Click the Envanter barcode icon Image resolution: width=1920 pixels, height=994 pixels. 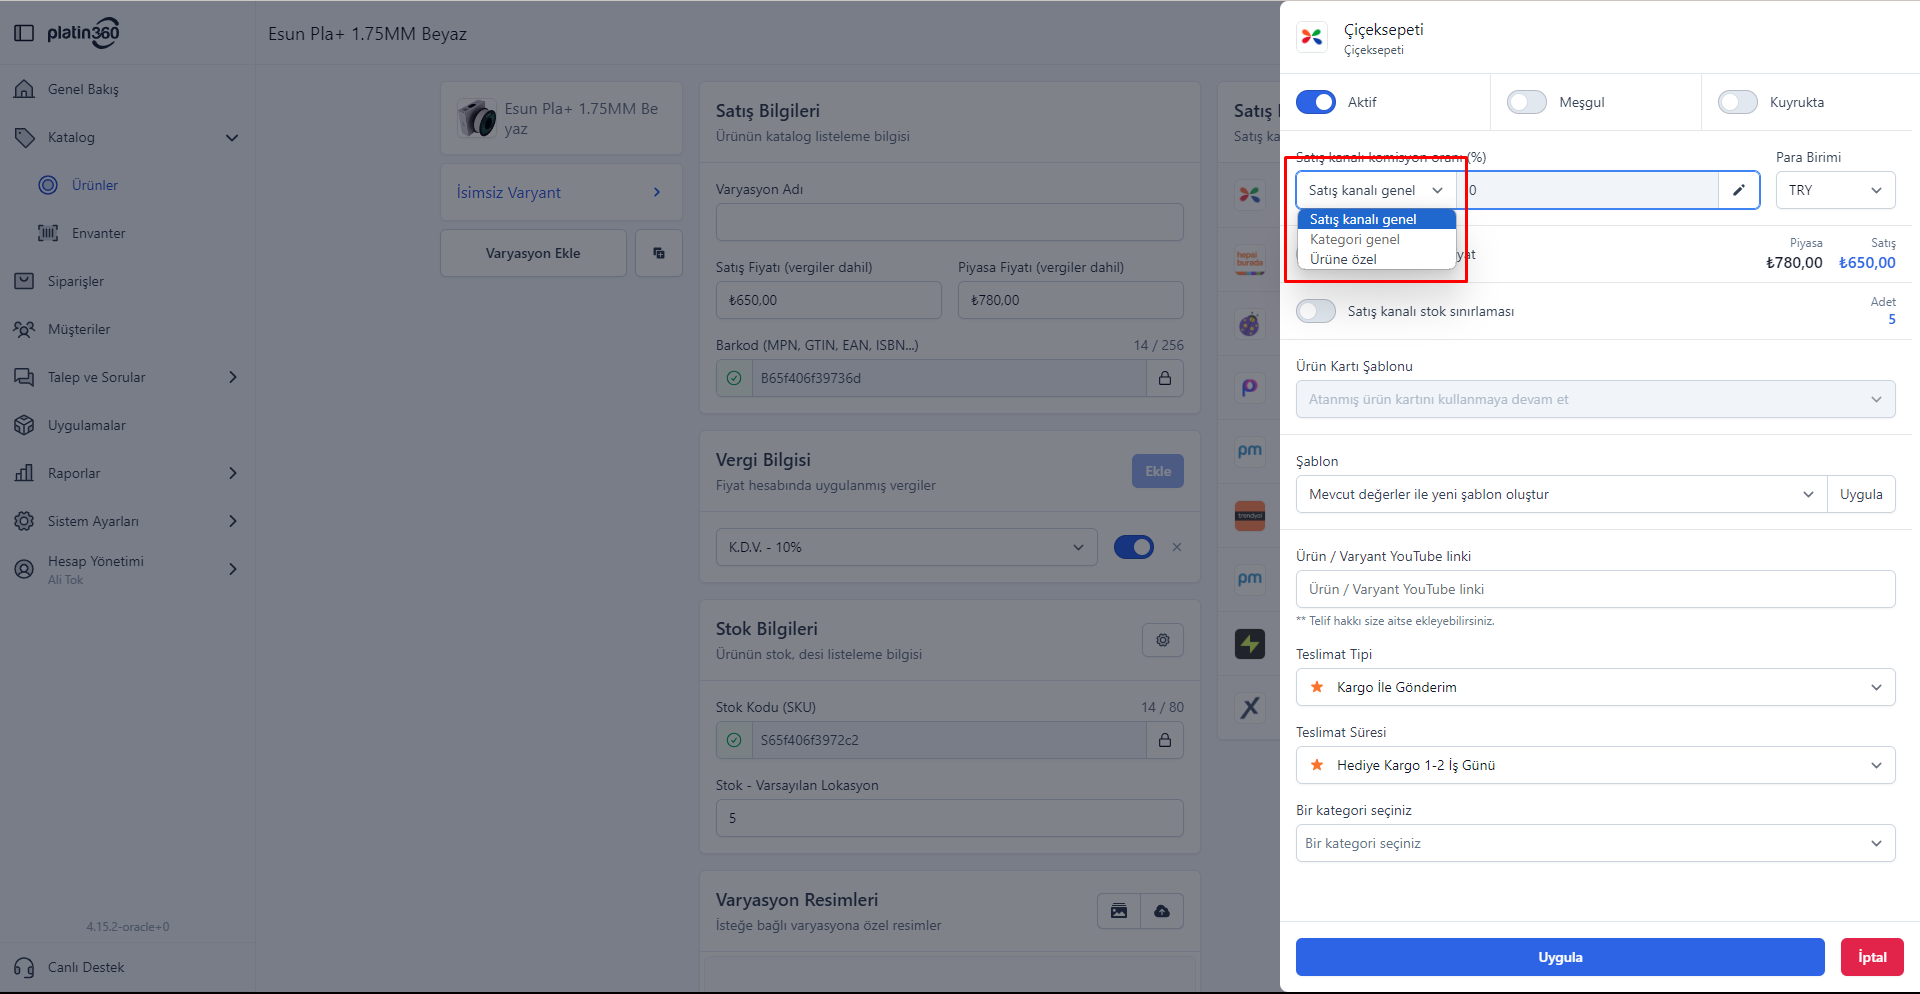point(48,233)
